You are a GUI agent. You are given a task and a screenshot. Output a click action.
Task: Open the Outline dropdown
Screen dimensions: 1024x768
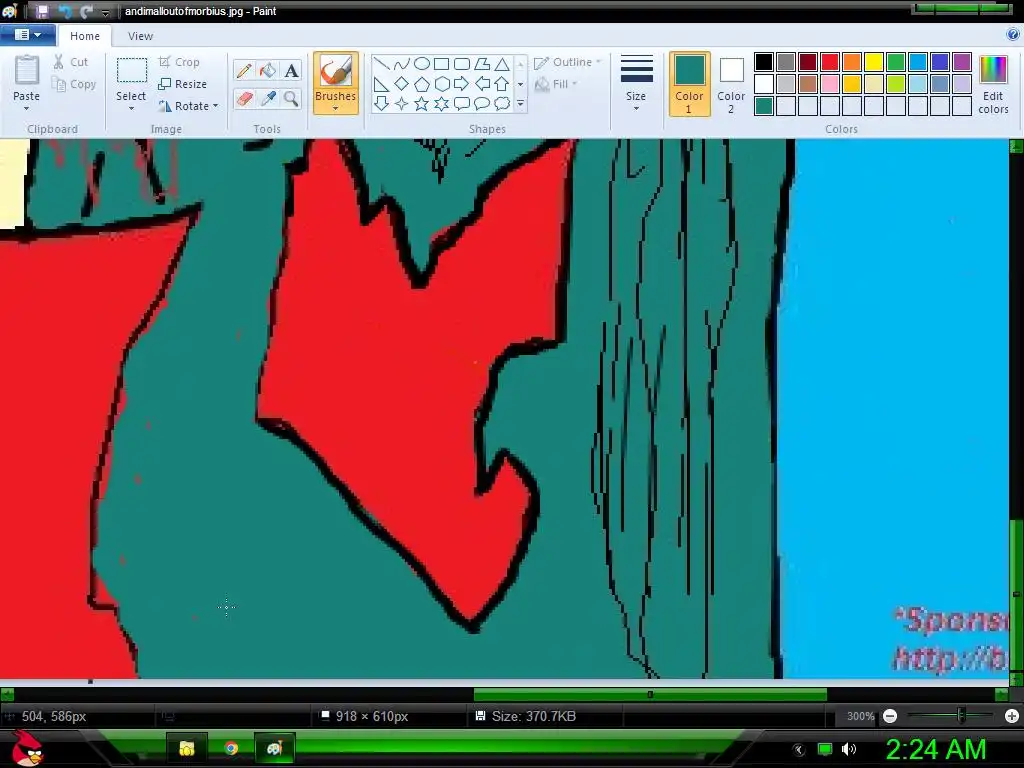click(x=568, y=62)
